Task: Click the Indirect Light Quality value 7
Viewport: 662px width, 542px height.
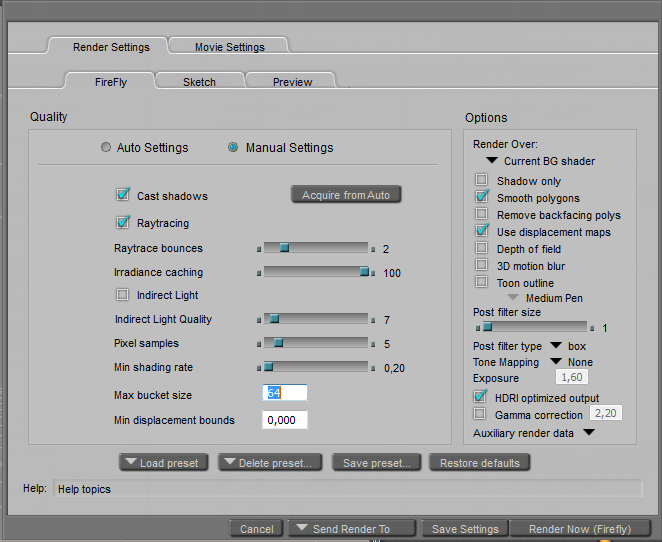Action: pos(387,320)
